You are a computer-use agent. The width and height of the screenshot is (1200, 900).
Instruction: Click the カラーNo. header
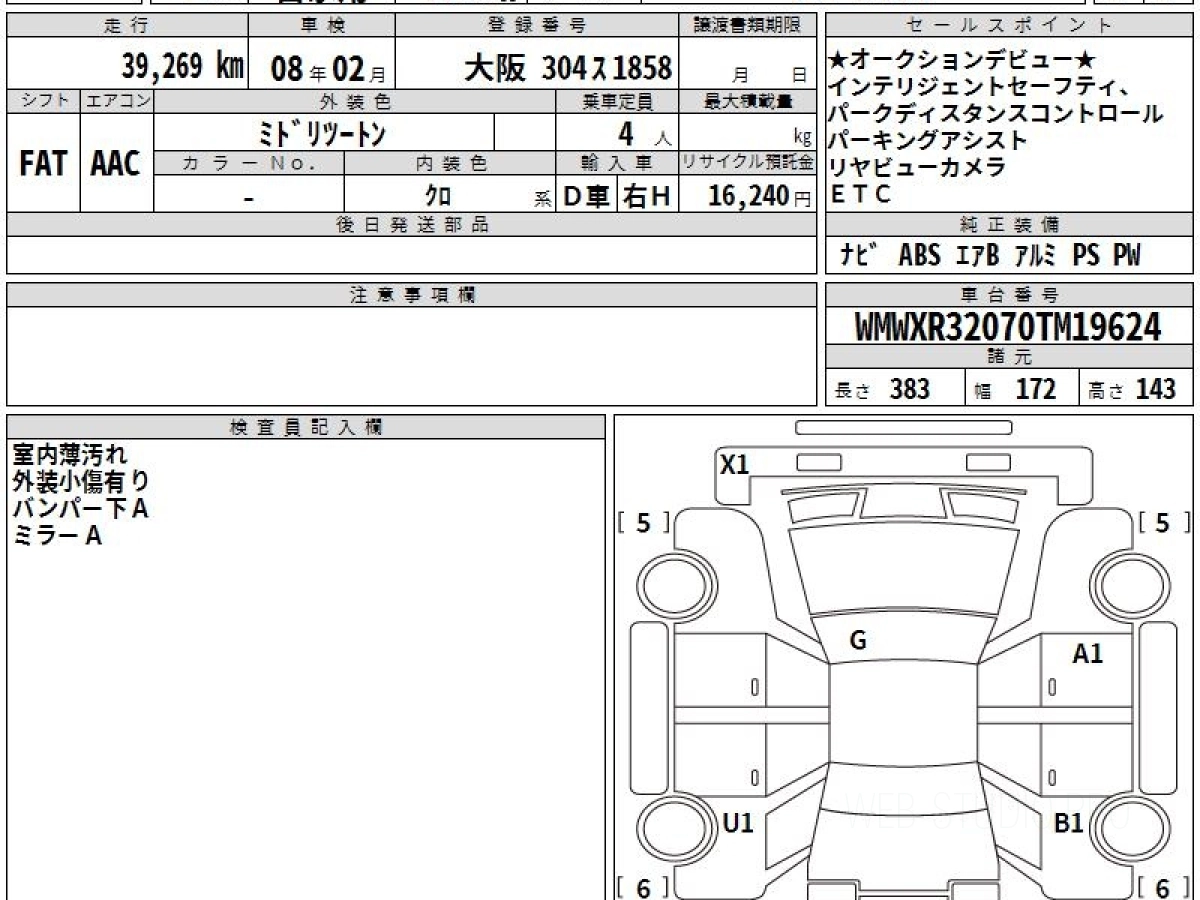(x=249, y=162)
